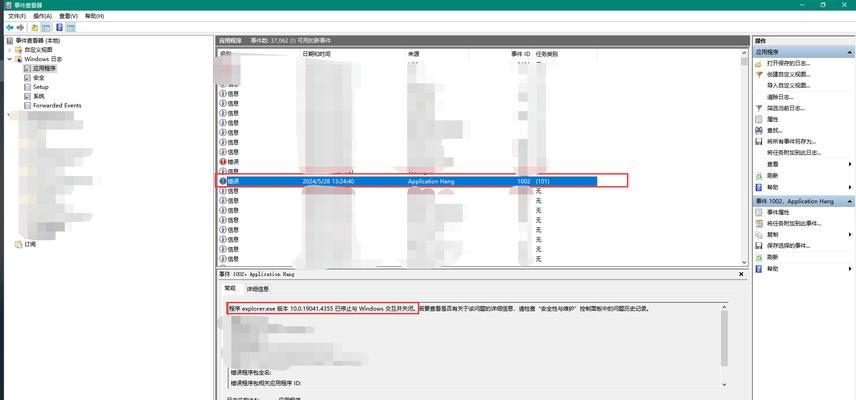Click the Forward arrow in the toolbar
856x400 pixels.
20,27
